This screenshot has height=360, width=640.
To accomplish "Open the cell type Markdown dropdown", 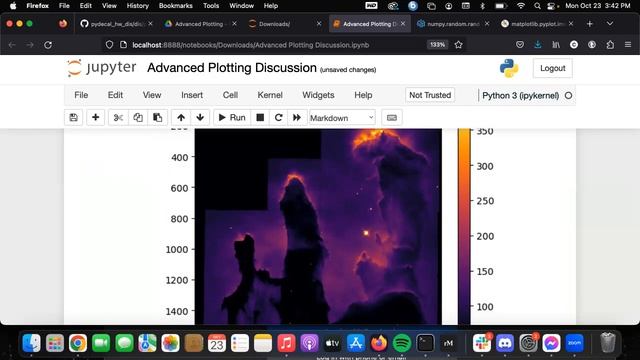I will [342, 118].
